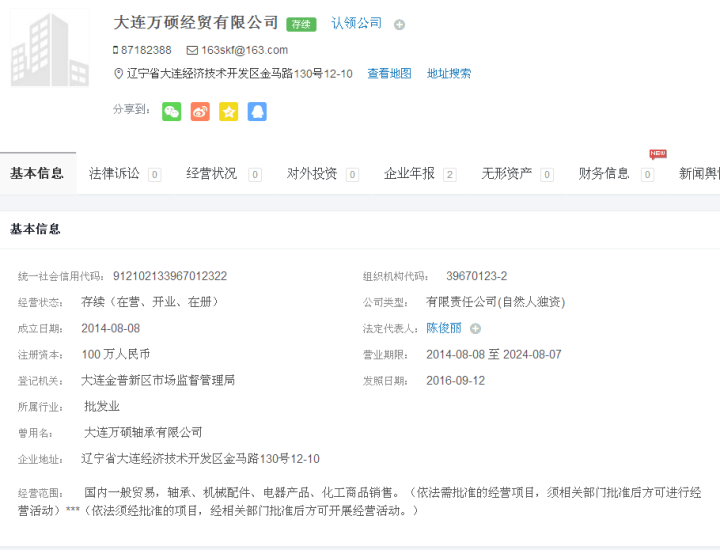Click the email envelope icon
Image resolution: width=720 pixels, height=550 pixels.
tap(192, 50)
